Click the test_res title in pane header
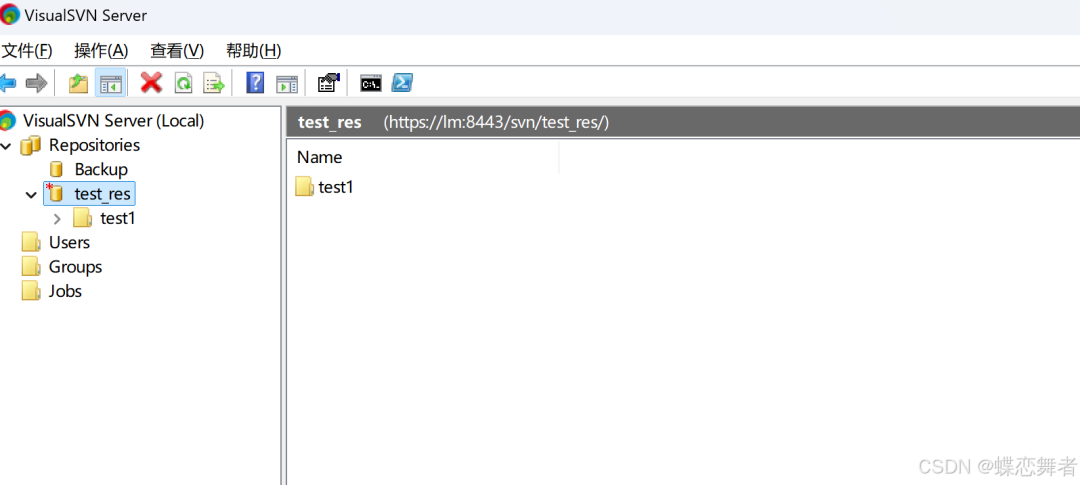 tap(330, 123)
